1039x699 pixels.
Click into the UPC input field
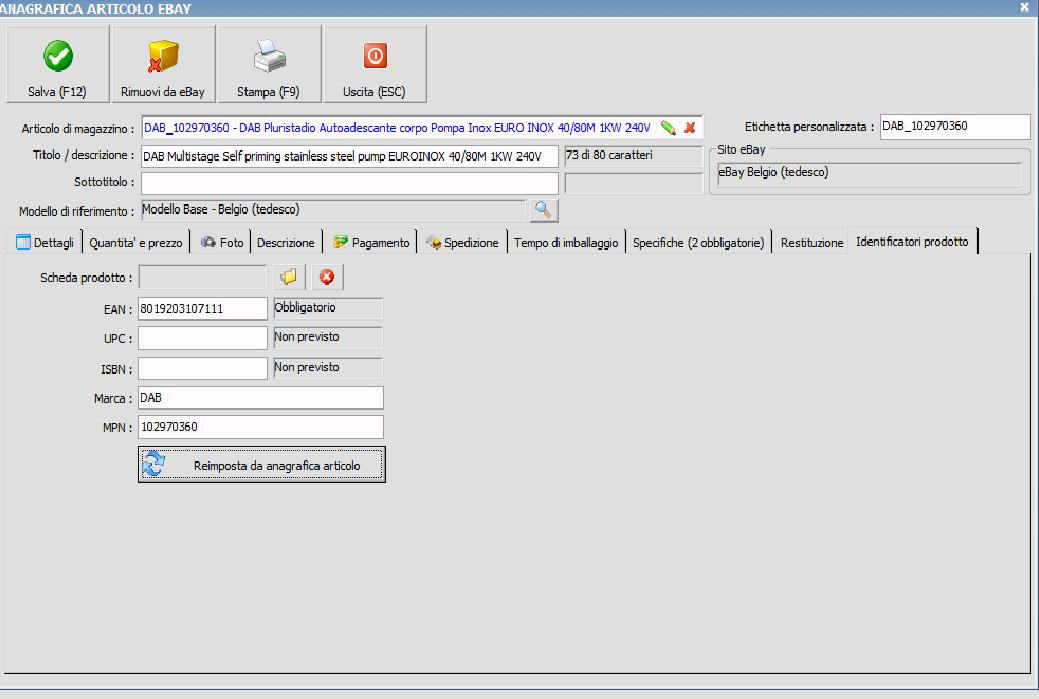tap(203, 338)
